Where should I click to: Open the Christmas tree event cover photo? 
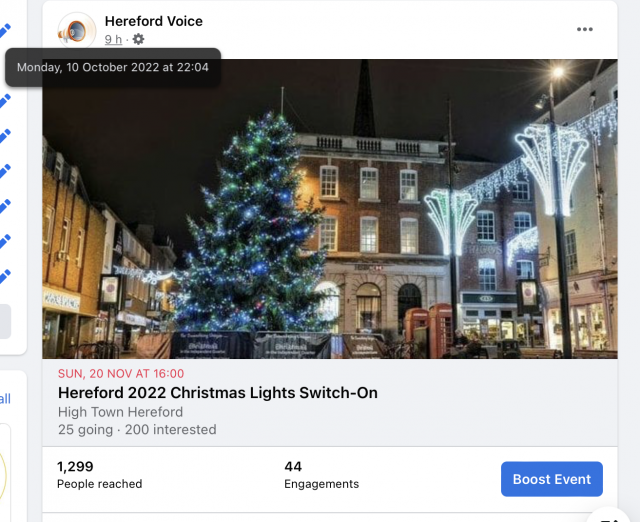click(x=329, y=208)
